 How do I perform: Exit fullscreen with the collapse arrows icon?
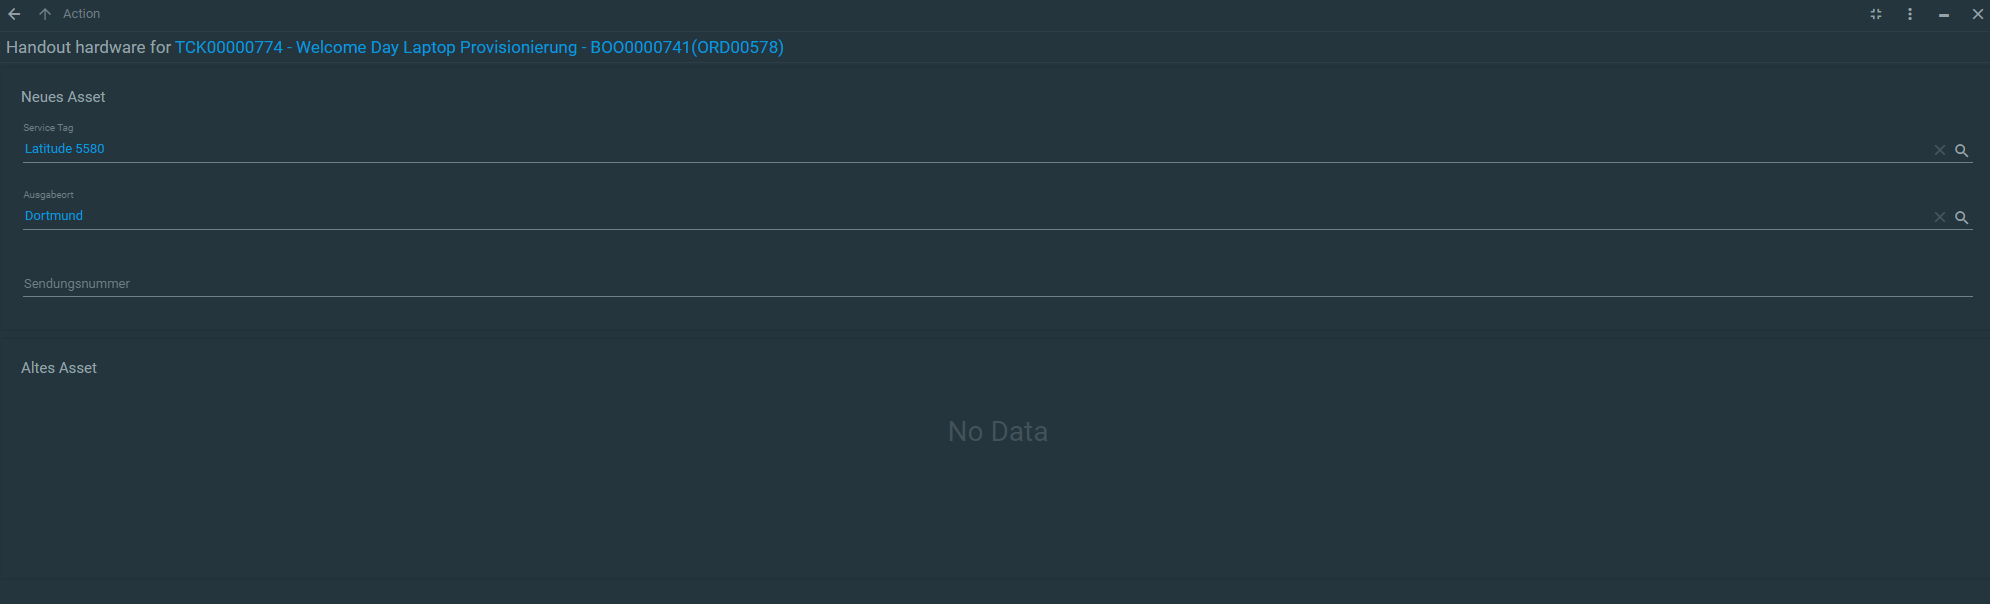click(1876, 14)
